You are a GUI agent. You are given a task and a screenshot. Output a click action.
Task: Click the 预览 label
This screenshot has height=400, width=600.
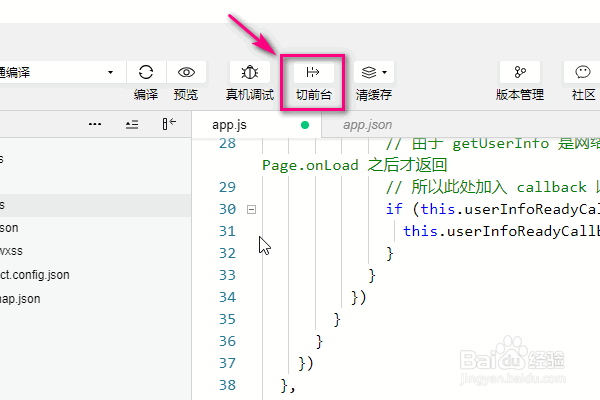tap(186, 95)
